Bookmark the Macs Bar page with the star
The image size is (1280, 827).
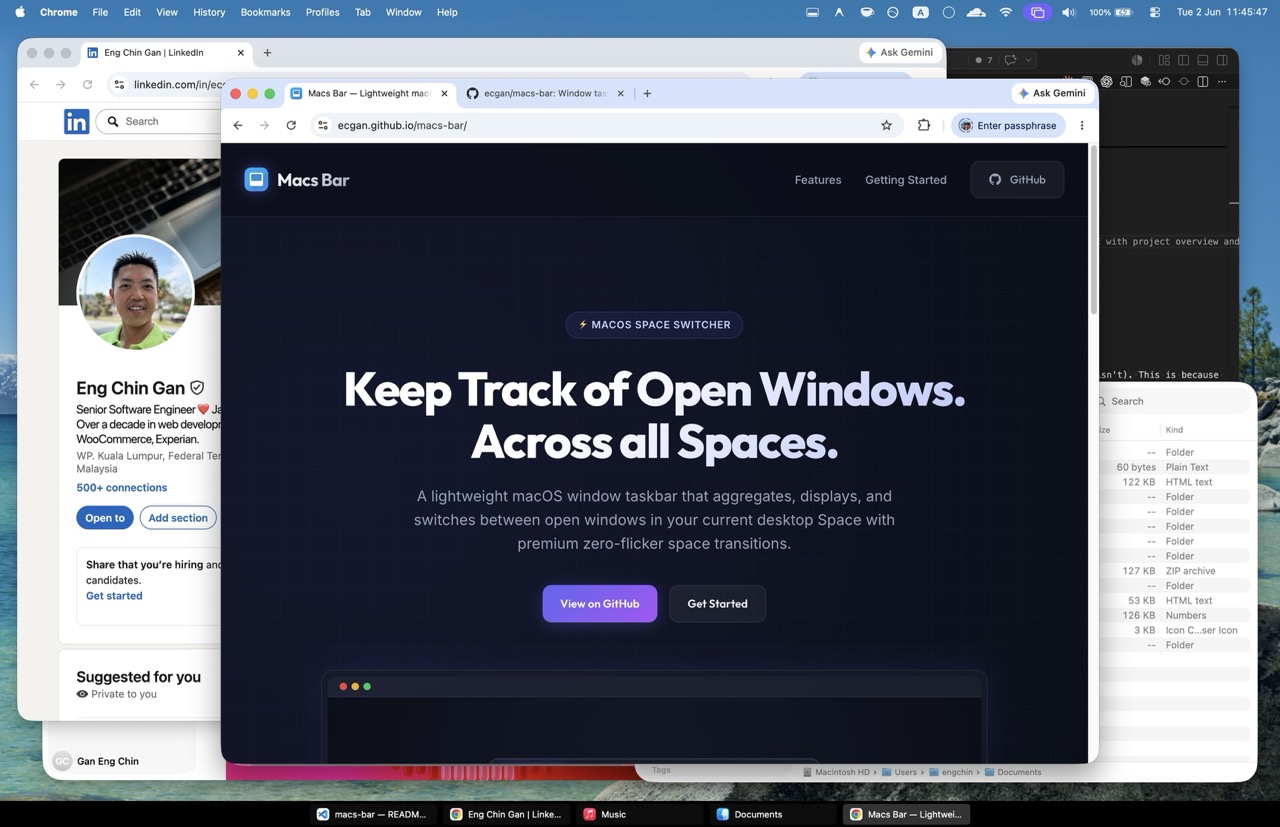886,125
